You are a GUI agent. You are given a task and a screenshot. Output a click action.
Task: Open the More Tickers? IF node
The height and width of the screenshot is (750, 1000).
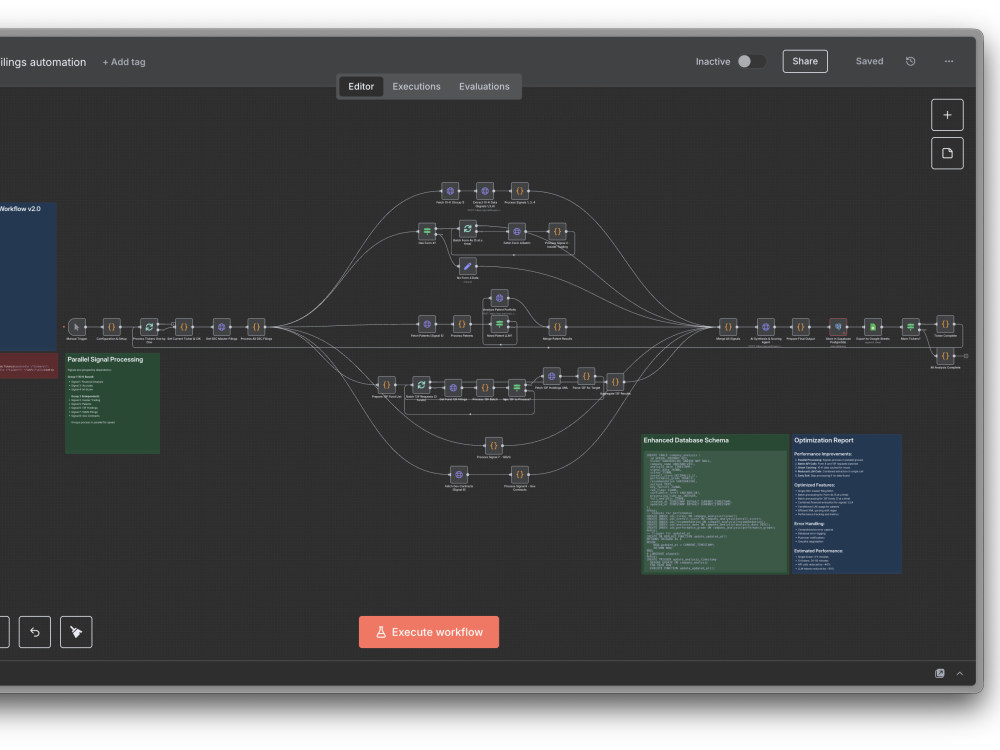coord(911,327)
